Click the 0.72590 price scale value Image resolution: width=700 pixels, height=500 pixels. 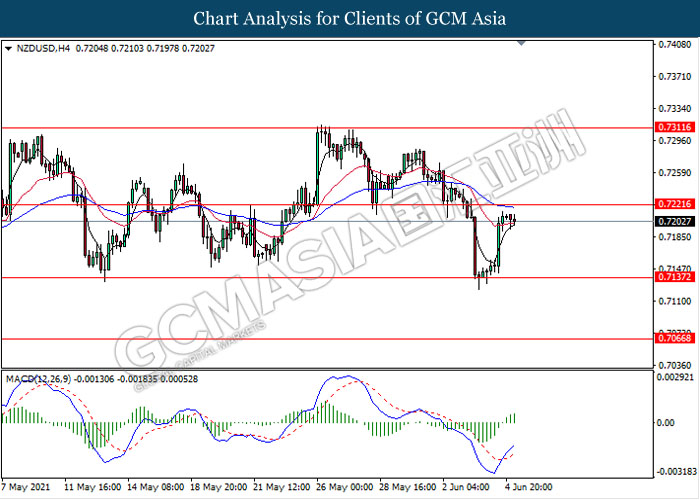(675, 173)
